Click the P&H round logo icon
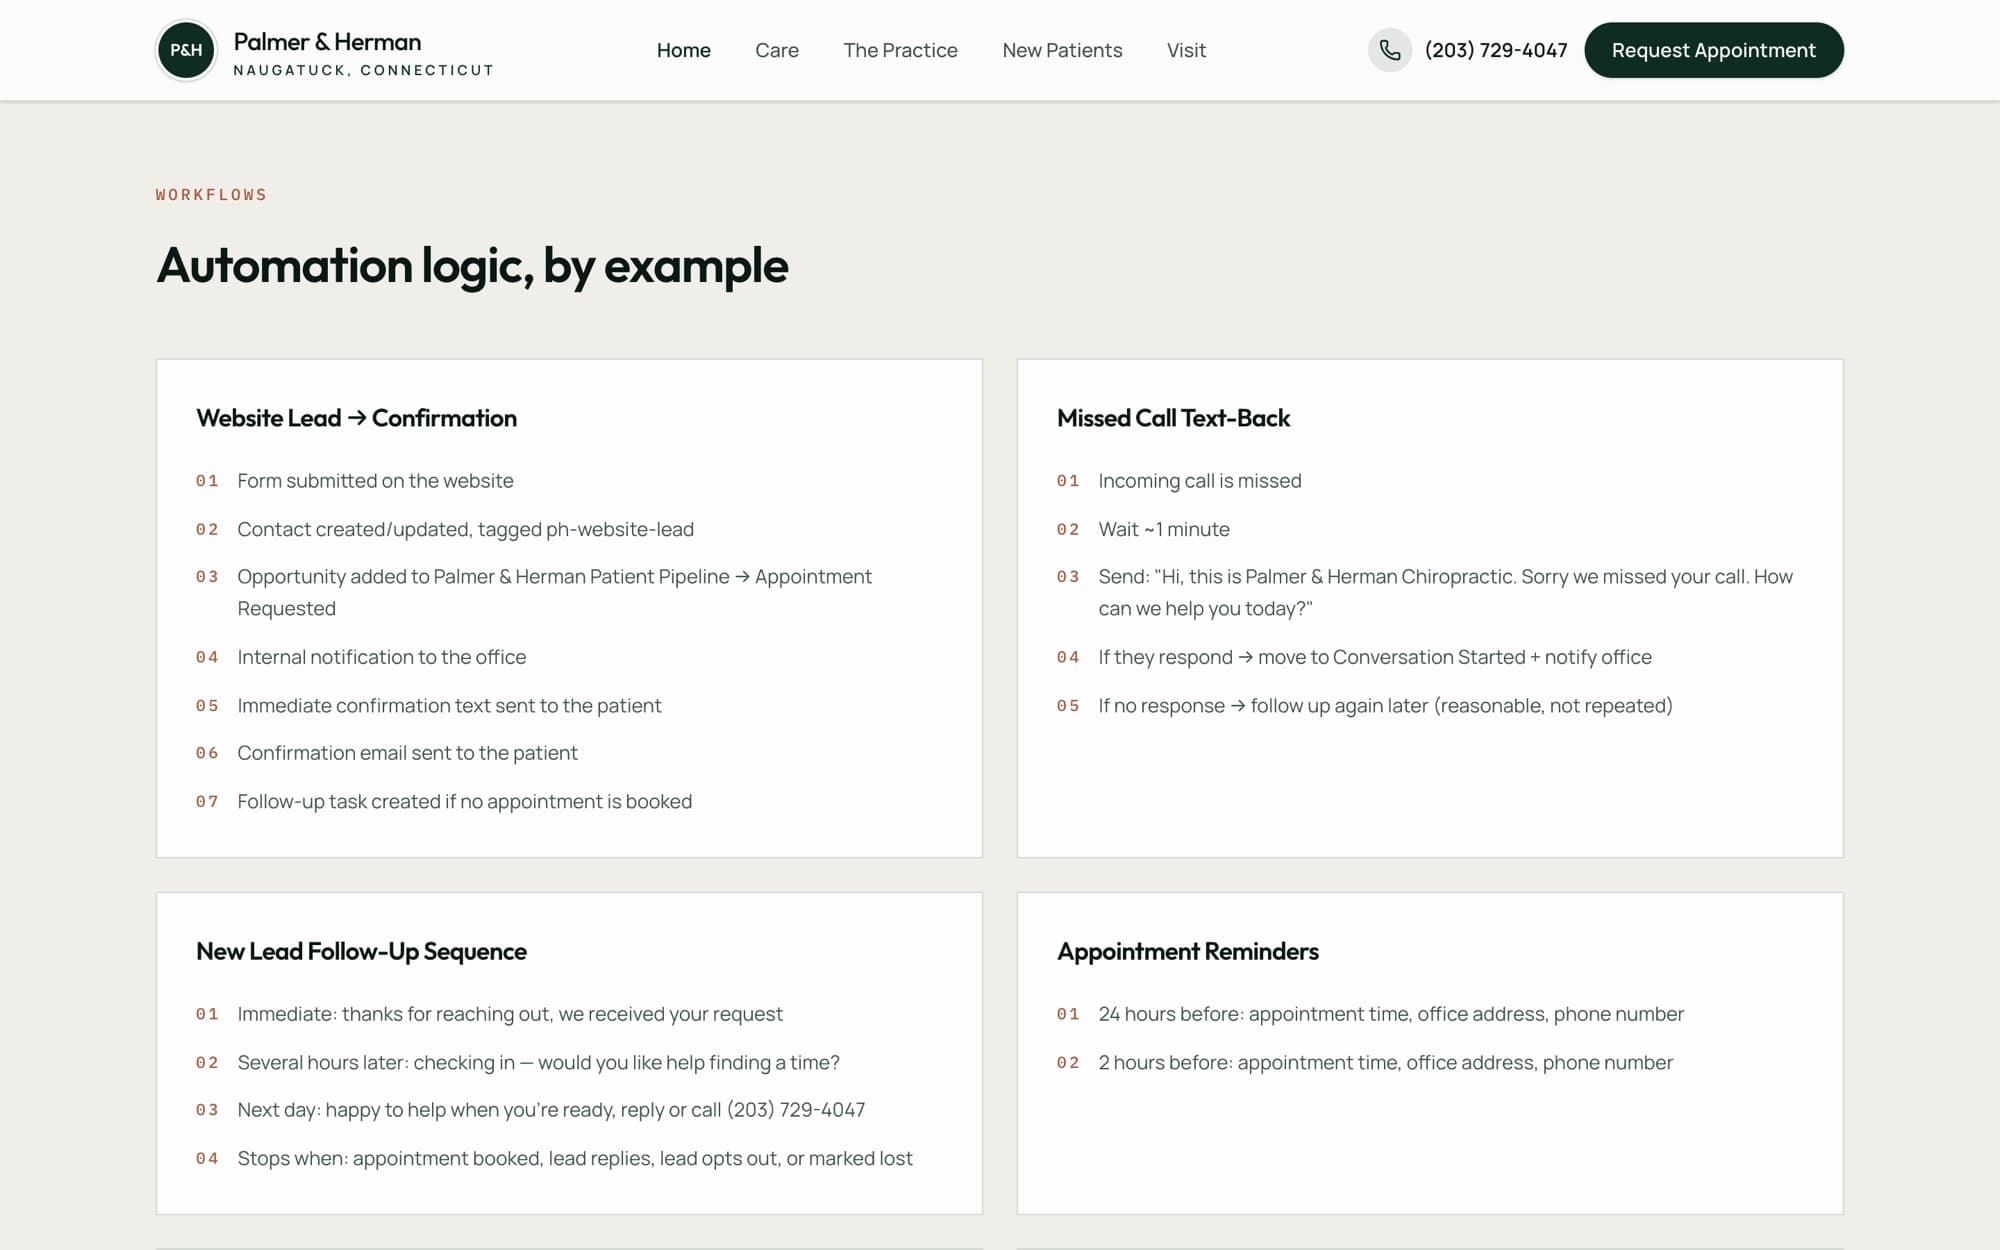Screen dimensions: 2000x1250 186,50
